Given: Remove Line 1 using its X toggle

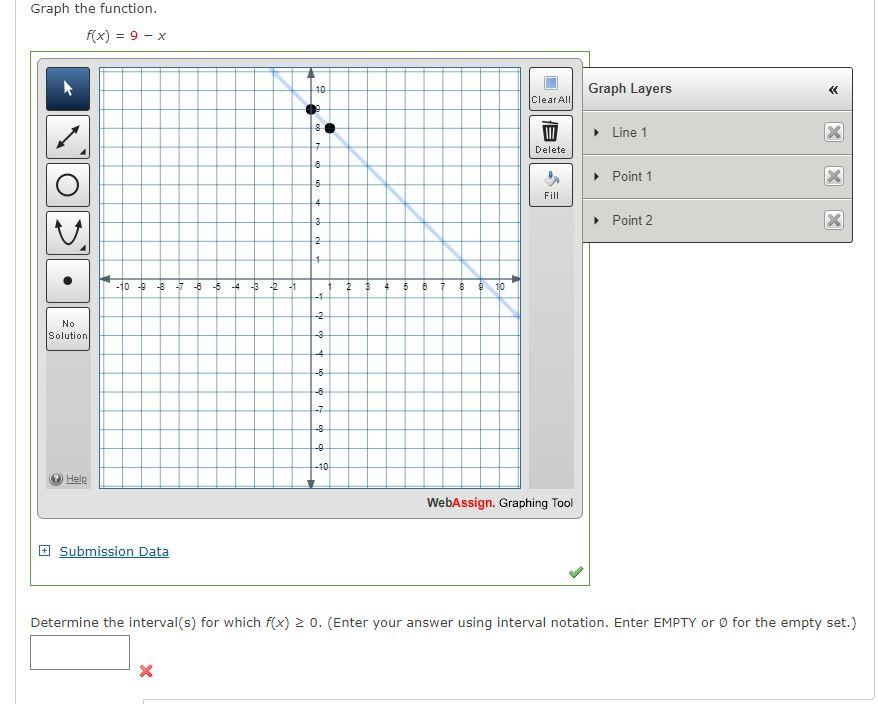Looking at the screenshot, I should click(834, 132).
